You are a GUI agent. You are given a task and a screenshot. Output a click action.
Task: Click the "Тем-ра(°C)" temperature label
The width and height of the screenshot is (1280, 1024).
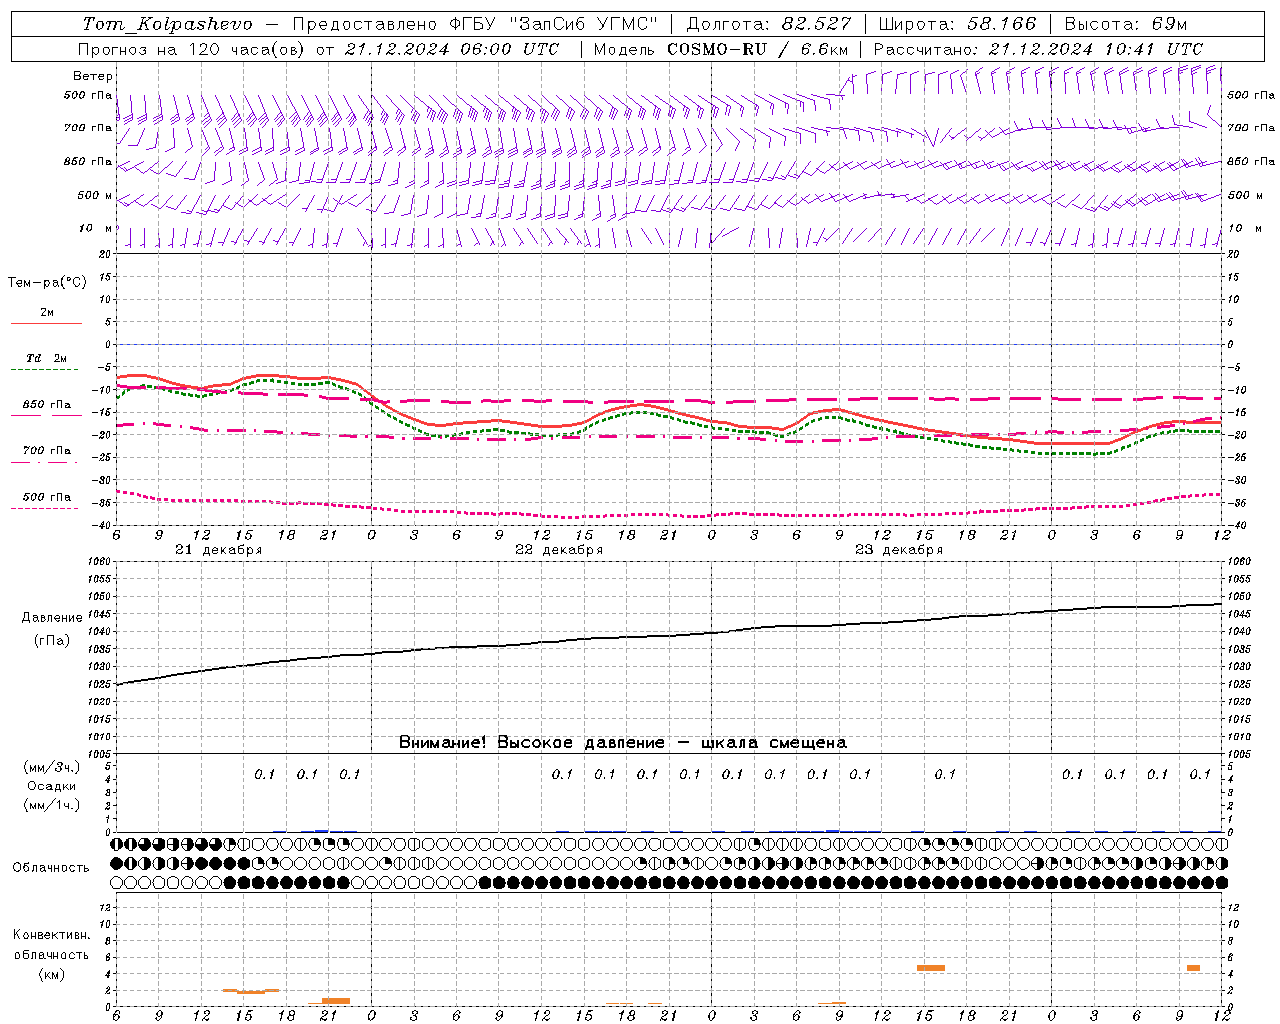point(47,283)
